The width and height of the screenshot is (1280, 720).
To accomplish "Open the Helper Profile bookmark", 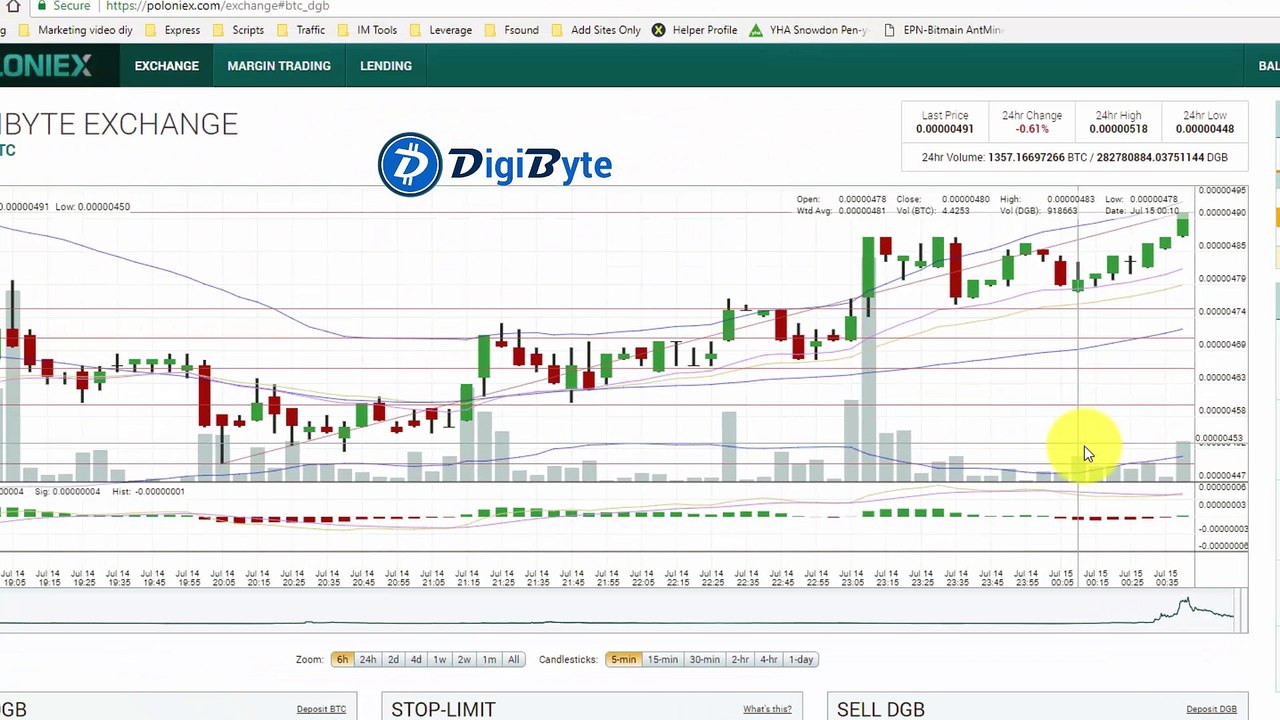I will click(x=695, y=30).
